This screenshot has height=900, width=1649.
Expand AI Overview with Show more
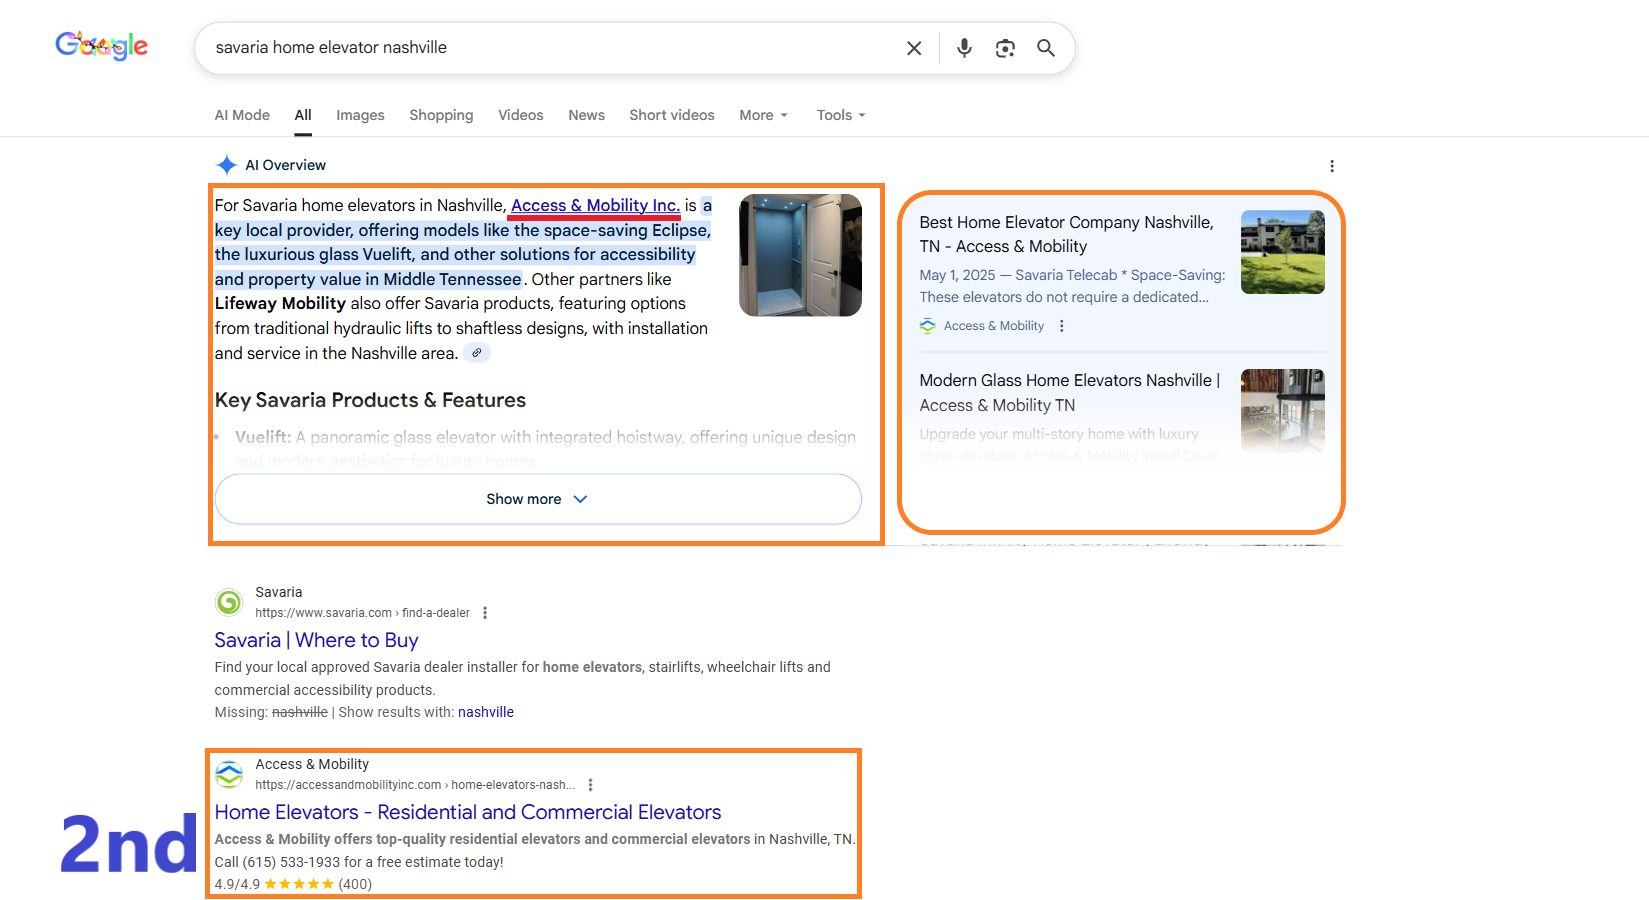click(x=538, y=499)
